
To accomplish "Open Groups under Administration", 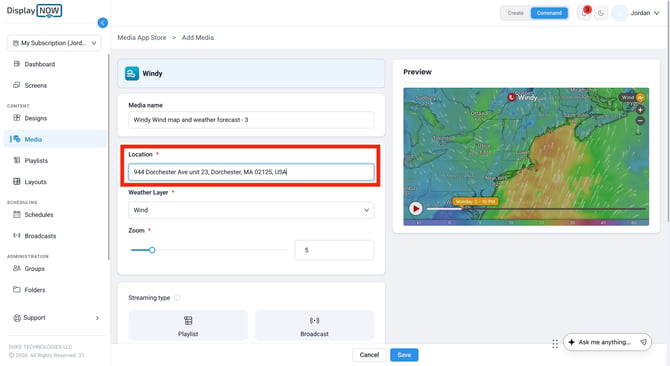I will pyautogui.click(x=34, y=269).
